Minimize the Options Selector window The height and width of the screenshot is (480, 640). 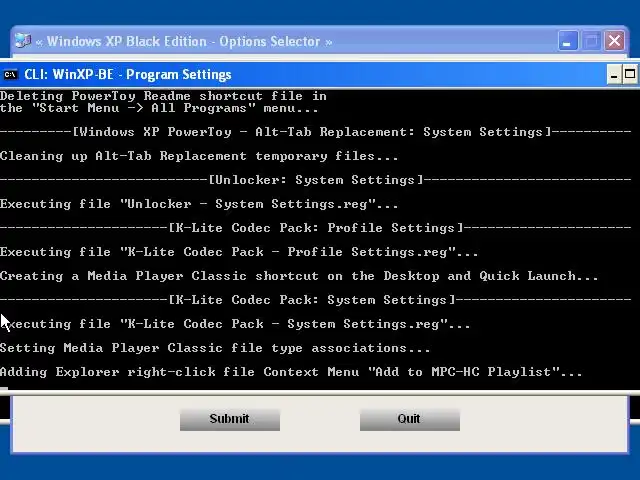pyautogui.click(x=568, y=41)
